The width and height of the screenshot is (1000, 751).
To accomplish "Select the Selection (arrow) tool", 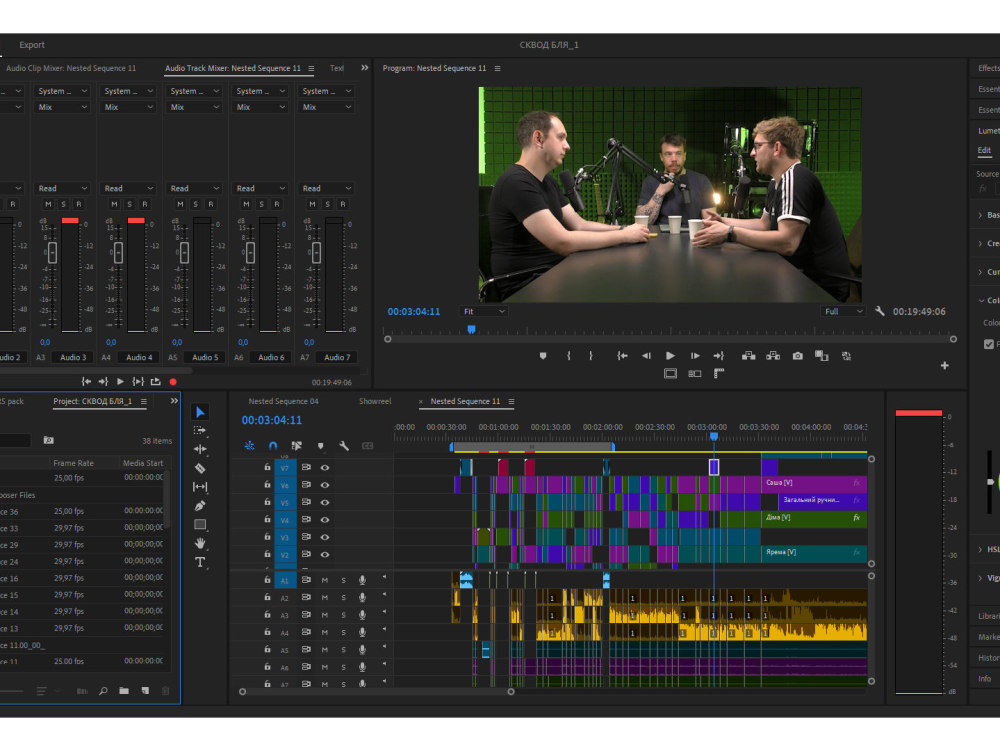I will pyautogui.click(x=200, y=412).
